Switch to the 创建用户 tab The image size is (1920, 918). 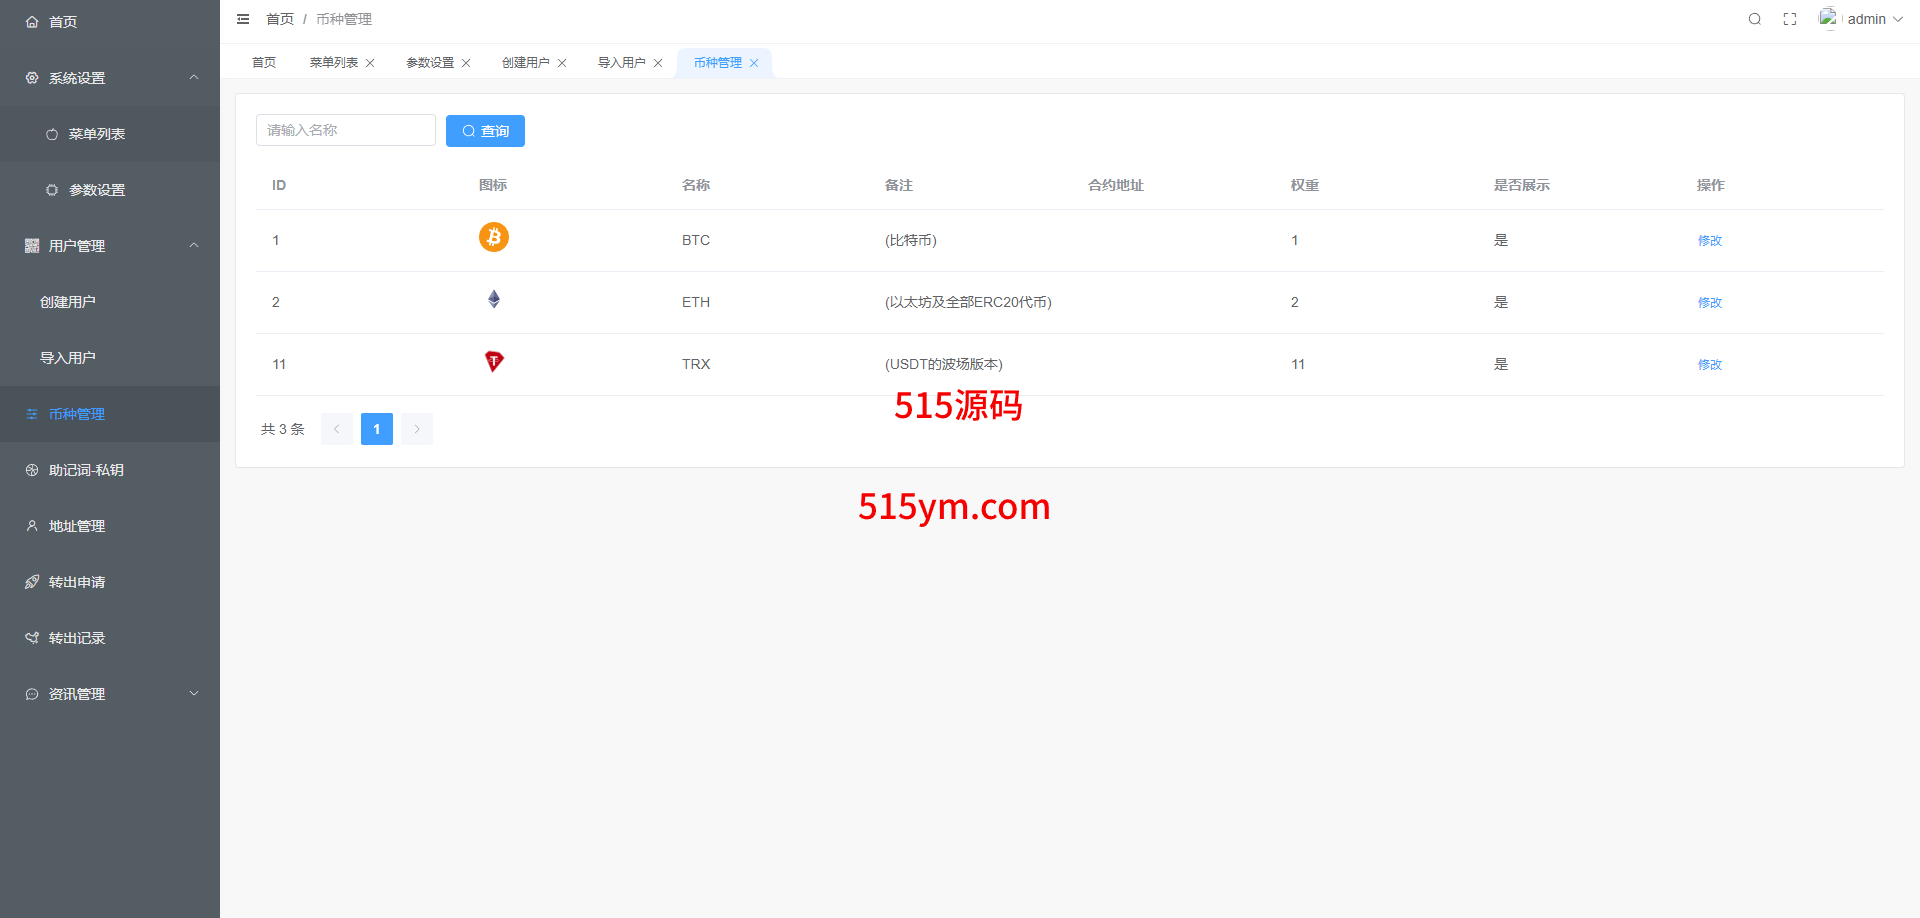(525, 63)
